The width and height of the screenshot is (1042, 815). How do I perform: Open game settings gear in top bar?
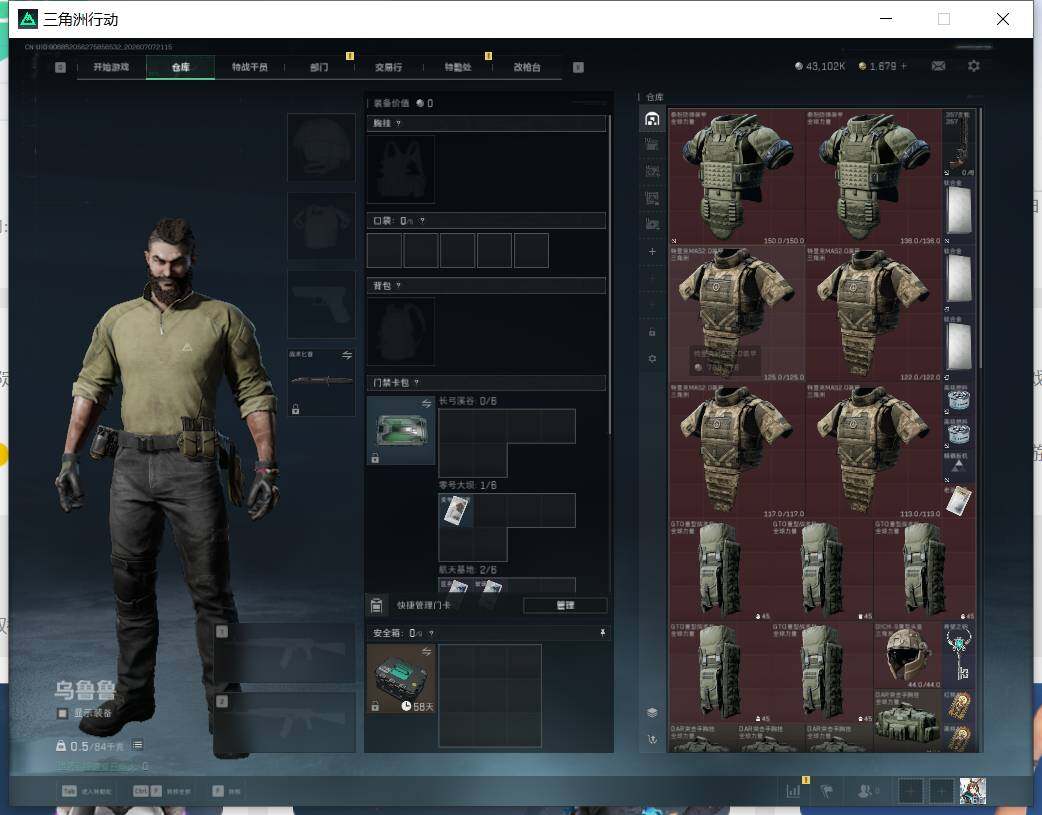[x=974, y=66]
